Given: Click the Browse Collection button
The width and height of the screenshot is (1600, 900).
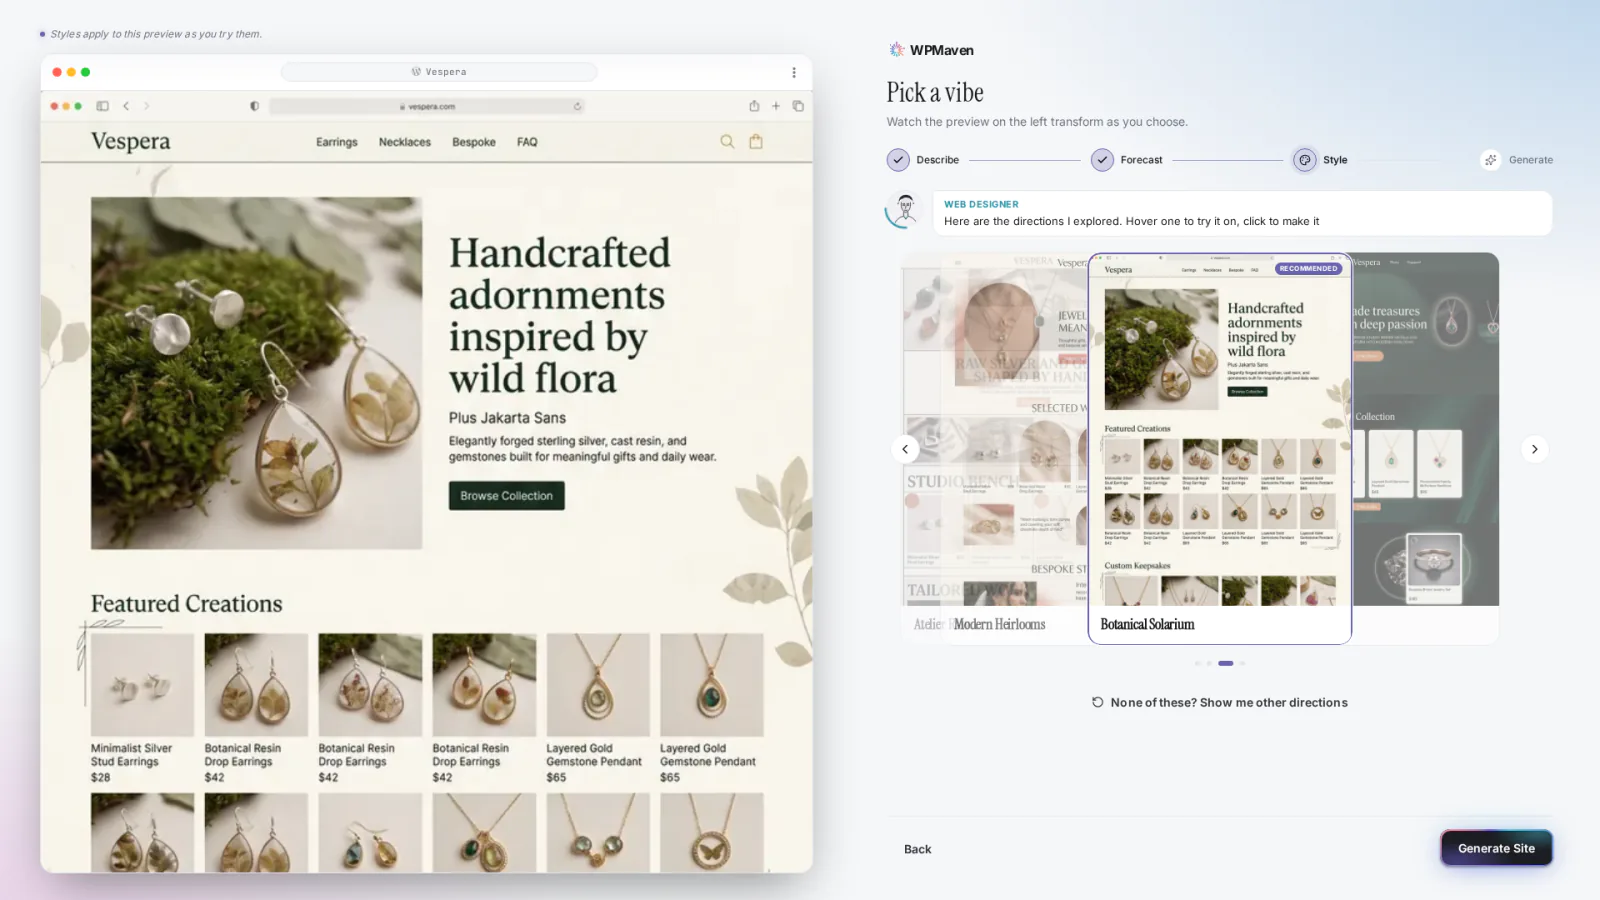Looking at the screenshot, I should [x=507, y=496].
